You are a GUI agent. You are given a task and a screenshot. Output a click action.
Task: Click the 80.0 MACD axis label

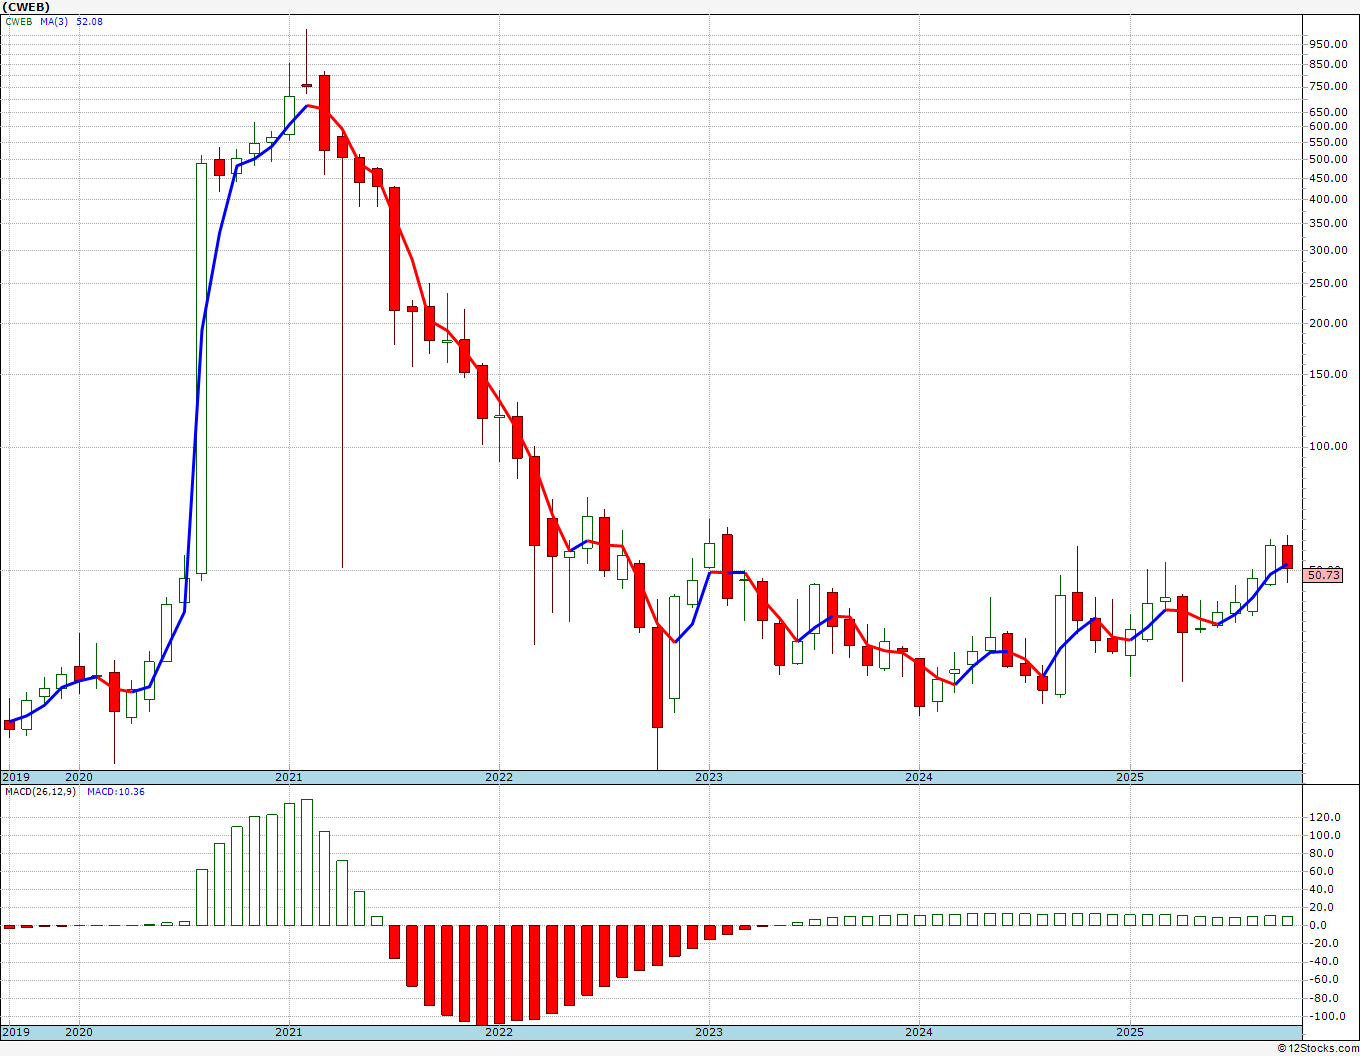pyautogui.click(x=1322, y=853)
